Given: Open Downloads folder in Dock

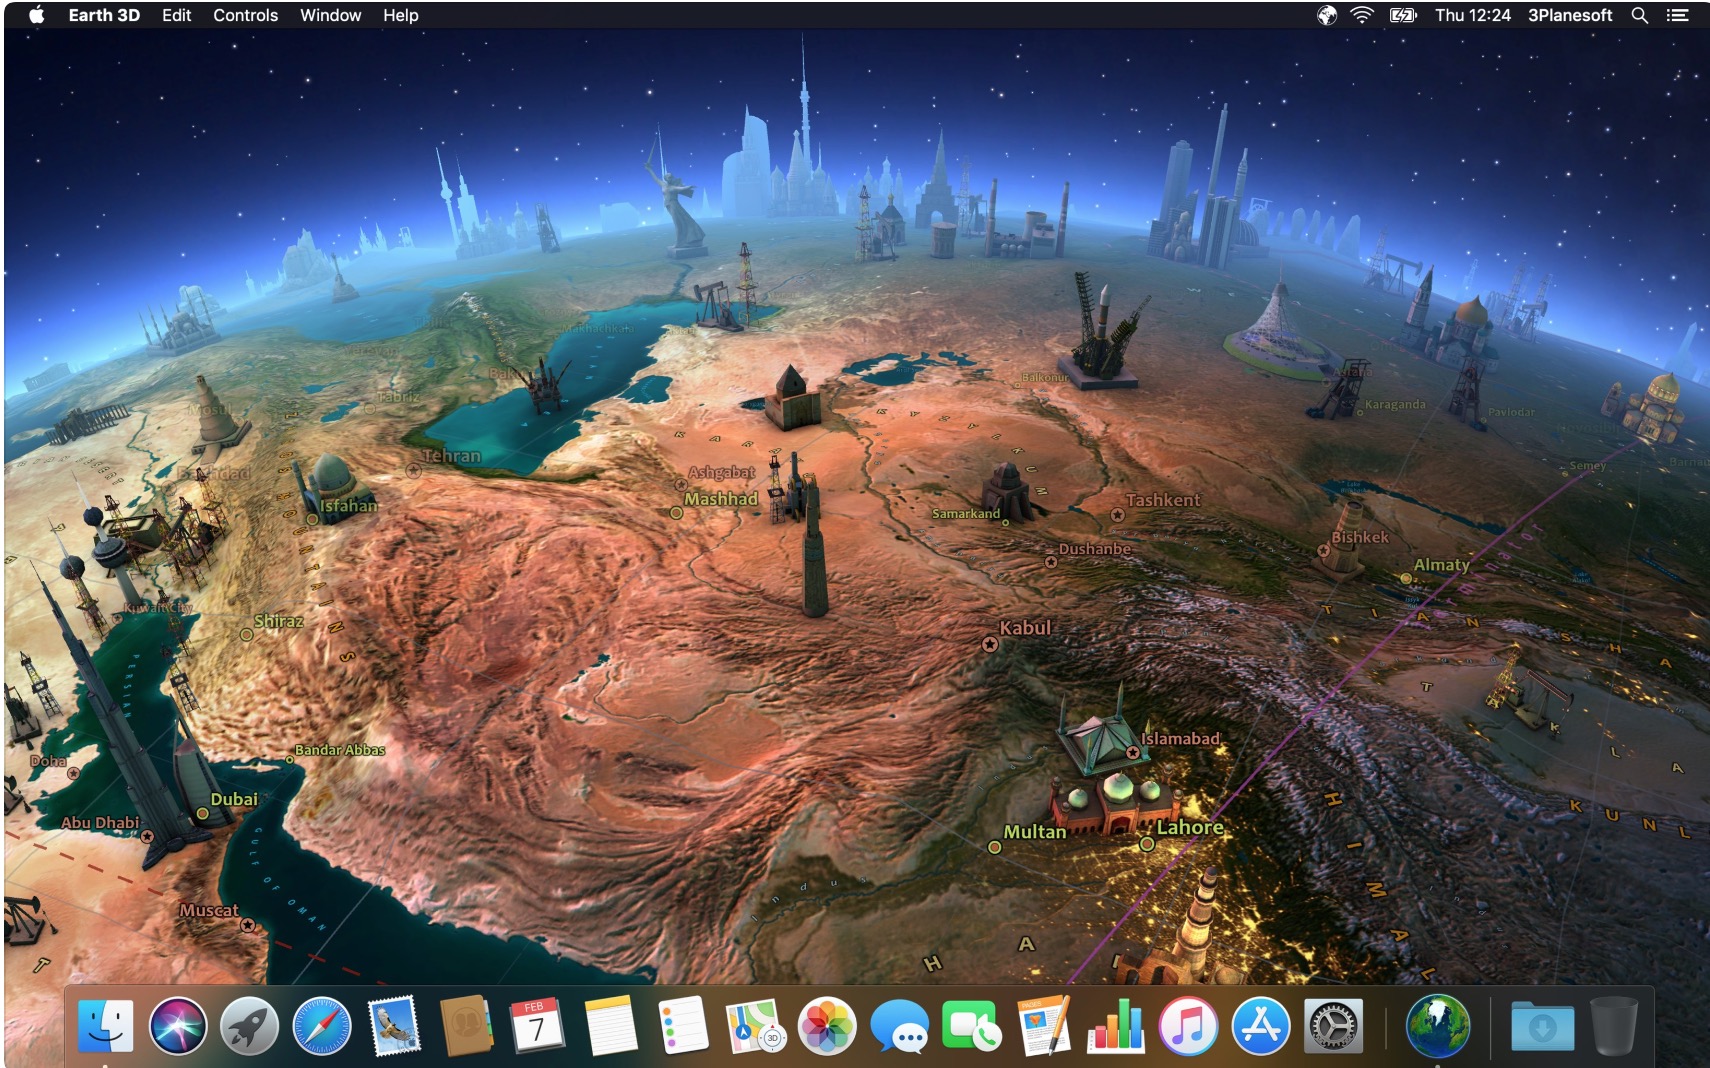Looking at the screenshot, I should pos(1541,1026).
